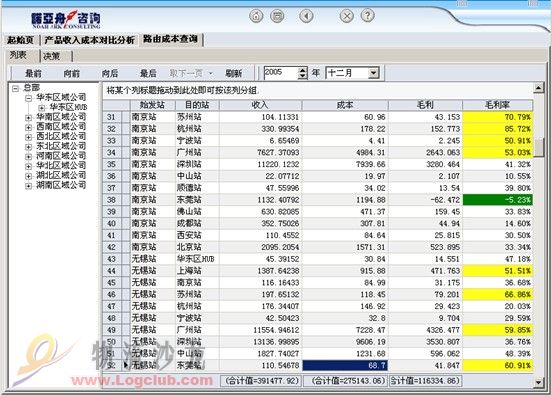Viewport: 552px width, 396px height.
Task: Click the 北京站 destination cell
Action: (x=197, y=247)
